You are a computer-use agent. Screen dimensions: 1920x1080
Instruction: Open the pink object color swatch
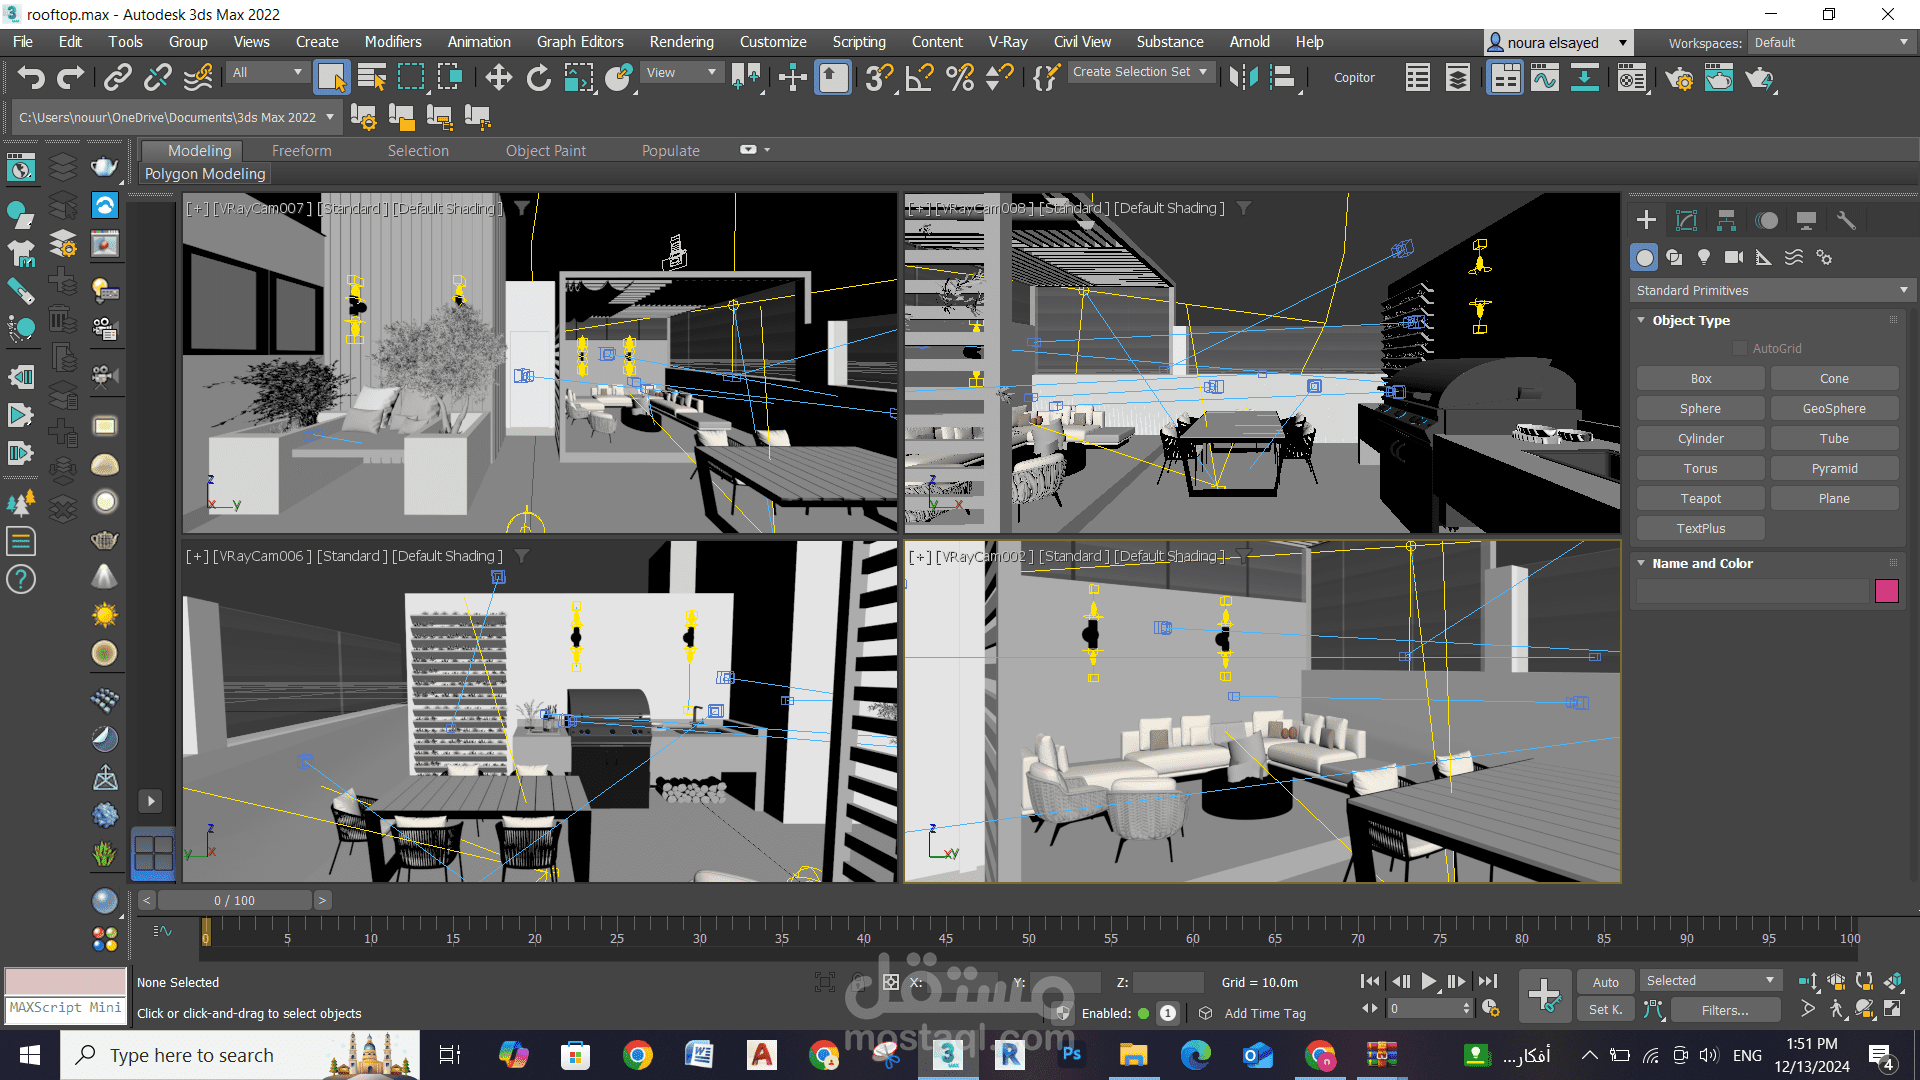click(x=1886, y=591)
